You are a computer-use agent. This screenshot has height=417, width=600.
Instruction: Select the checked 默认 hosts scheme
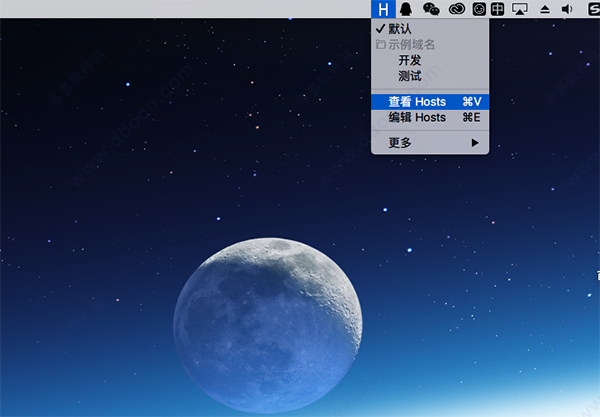coord(430,29)
